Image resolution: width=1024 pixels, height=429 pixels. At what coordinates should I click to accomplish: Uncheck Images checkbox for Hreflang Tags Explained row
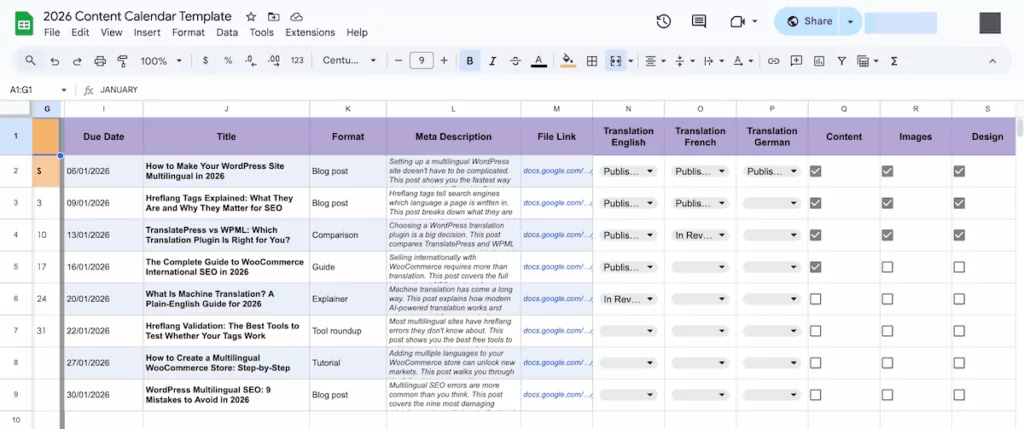[887, 203]
